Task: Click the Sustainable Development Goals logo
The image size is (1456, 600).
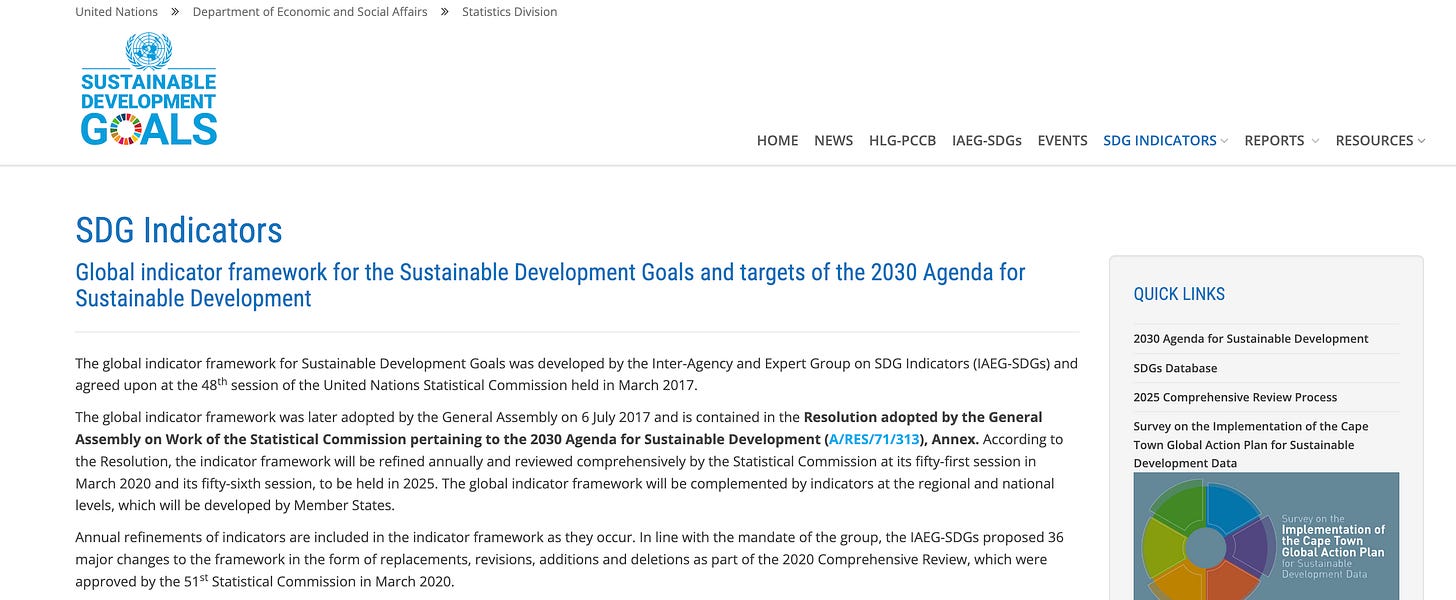Action: (x=149, y=89)
